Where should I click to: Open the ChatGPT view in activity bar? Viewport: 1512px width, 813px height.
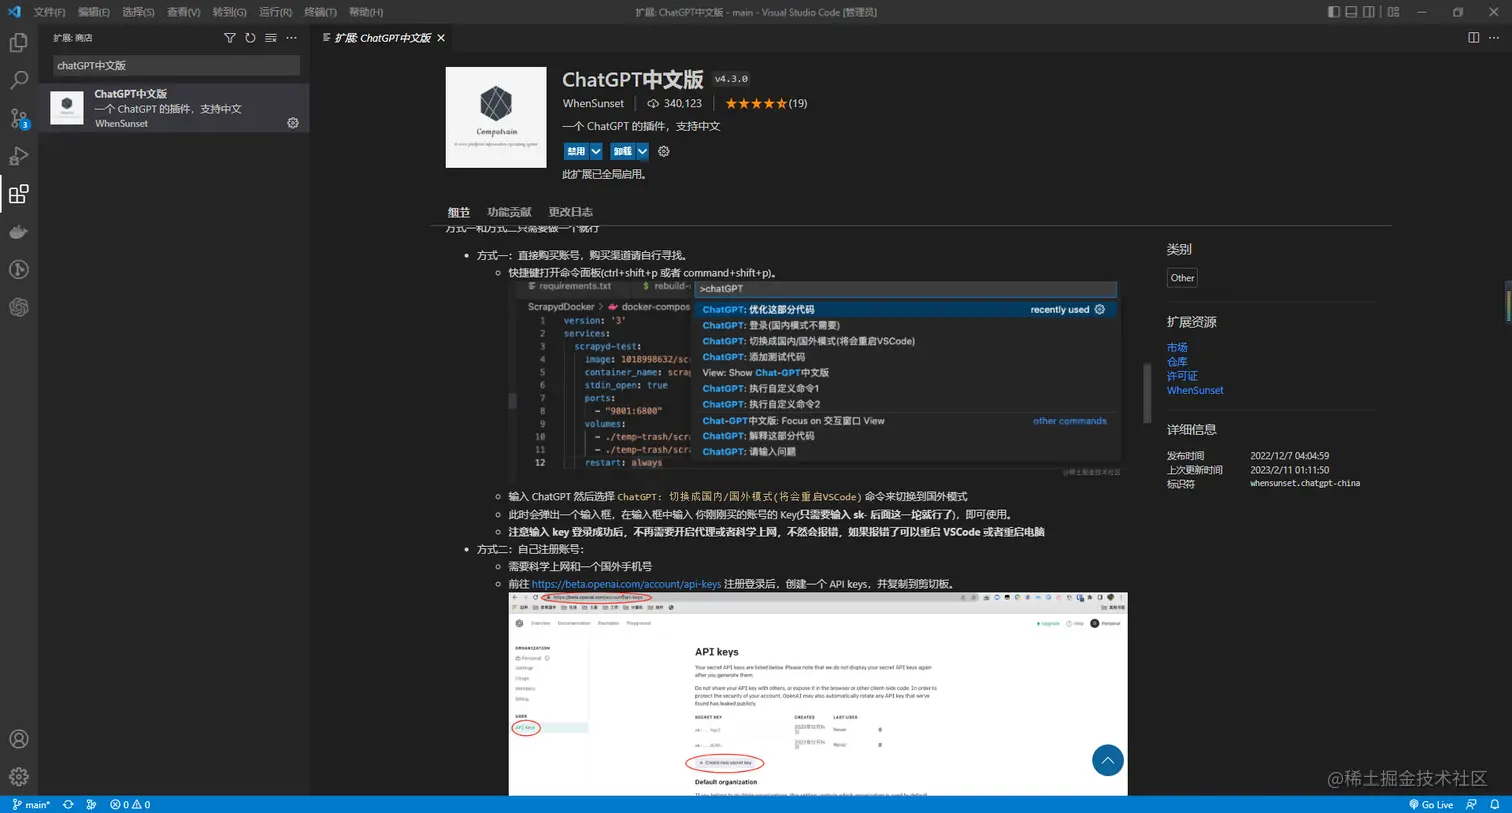(x=18, y=307)
